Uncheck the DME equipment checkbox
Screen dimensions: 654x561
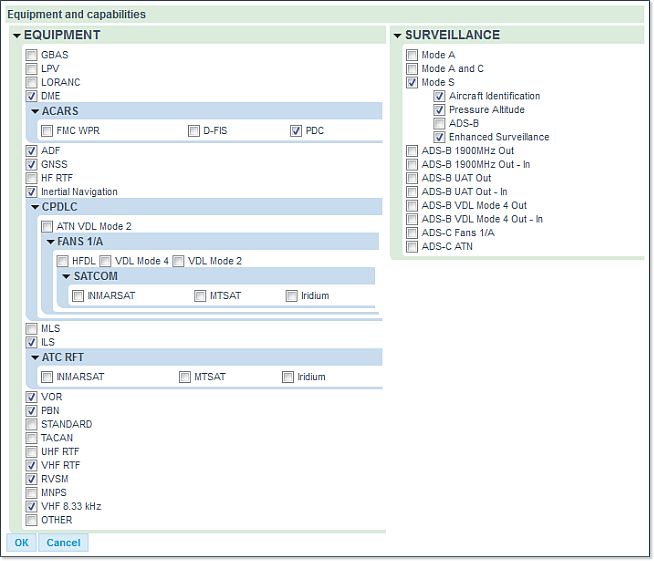32,96
